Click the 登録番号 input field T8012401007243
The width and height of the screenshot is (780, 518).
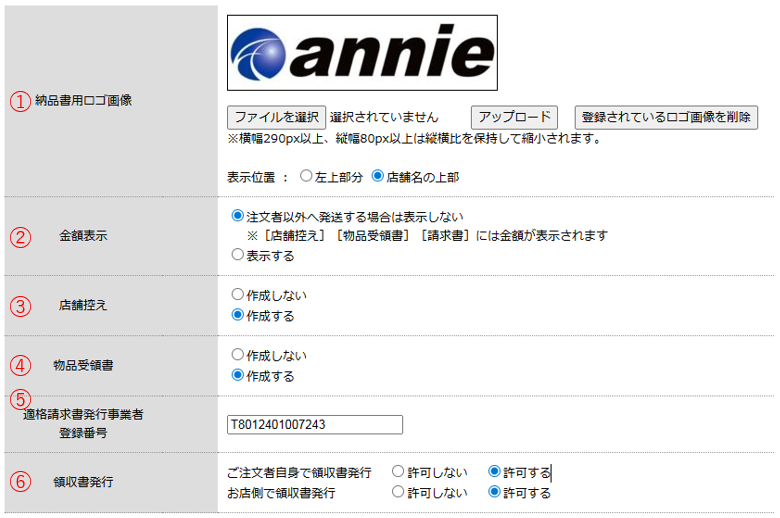(315, 425)
